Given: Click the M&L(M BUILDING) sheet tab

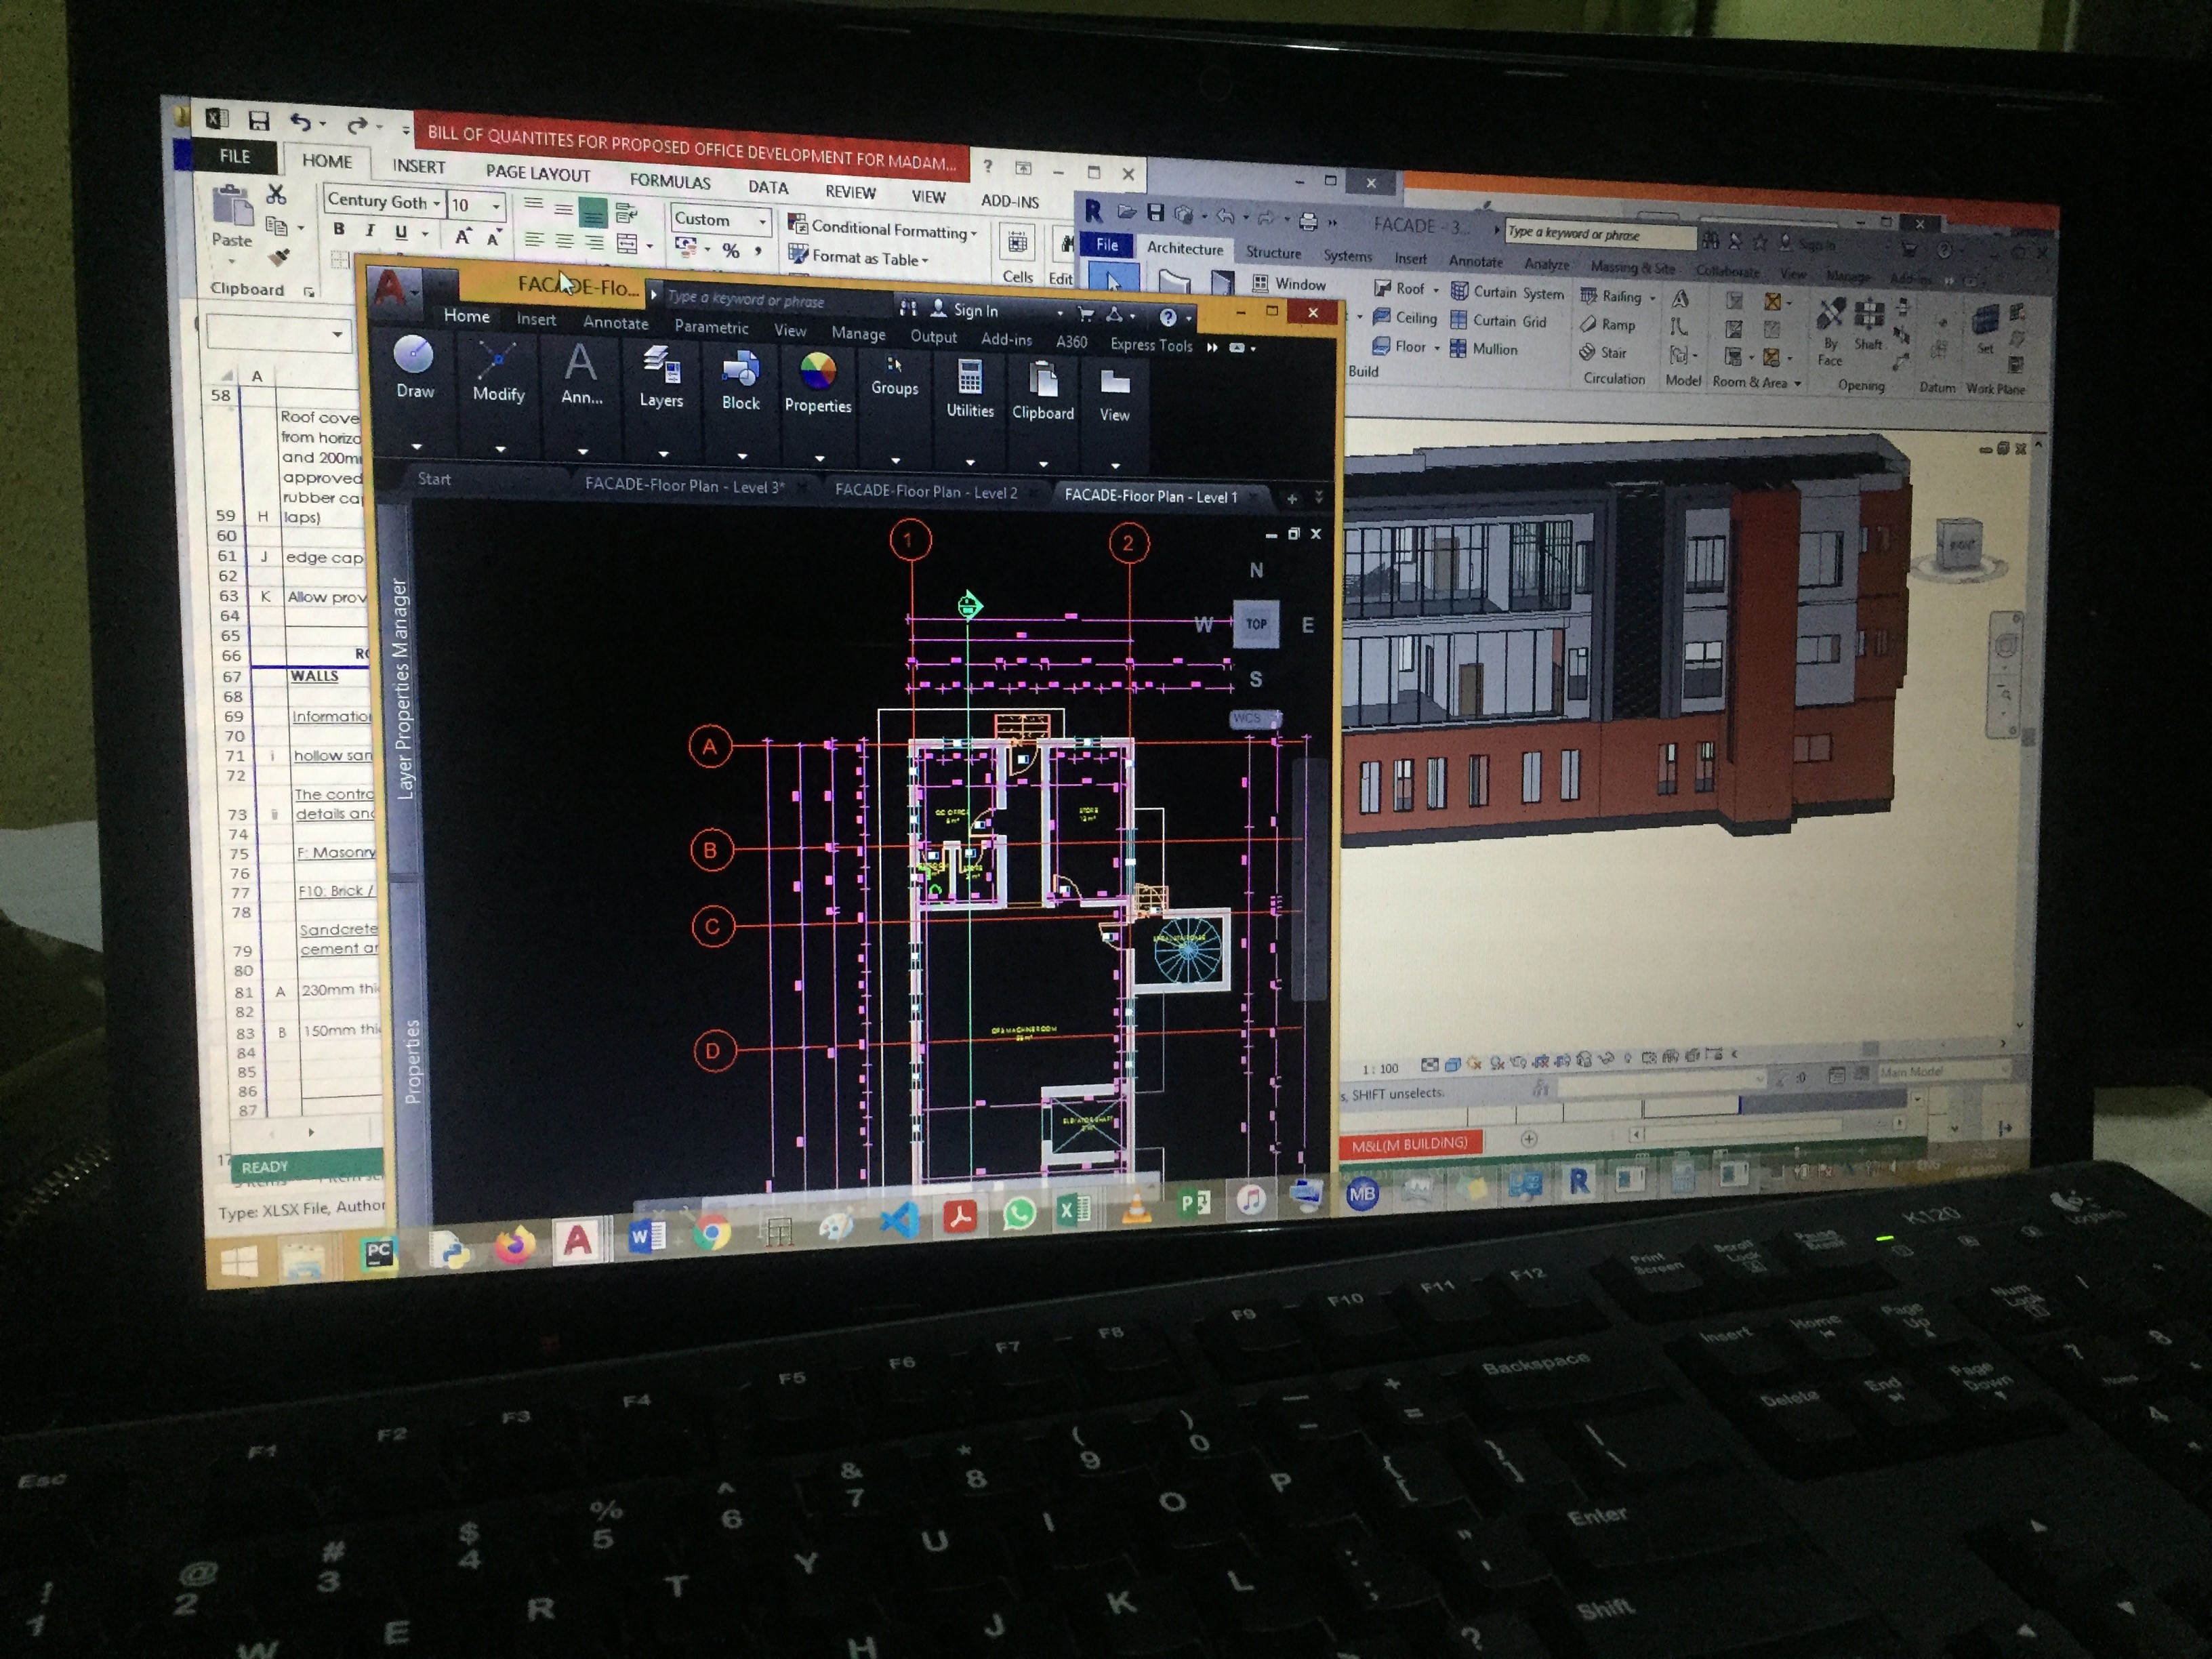Looking at the screenshot, I should (1410, 1144).
